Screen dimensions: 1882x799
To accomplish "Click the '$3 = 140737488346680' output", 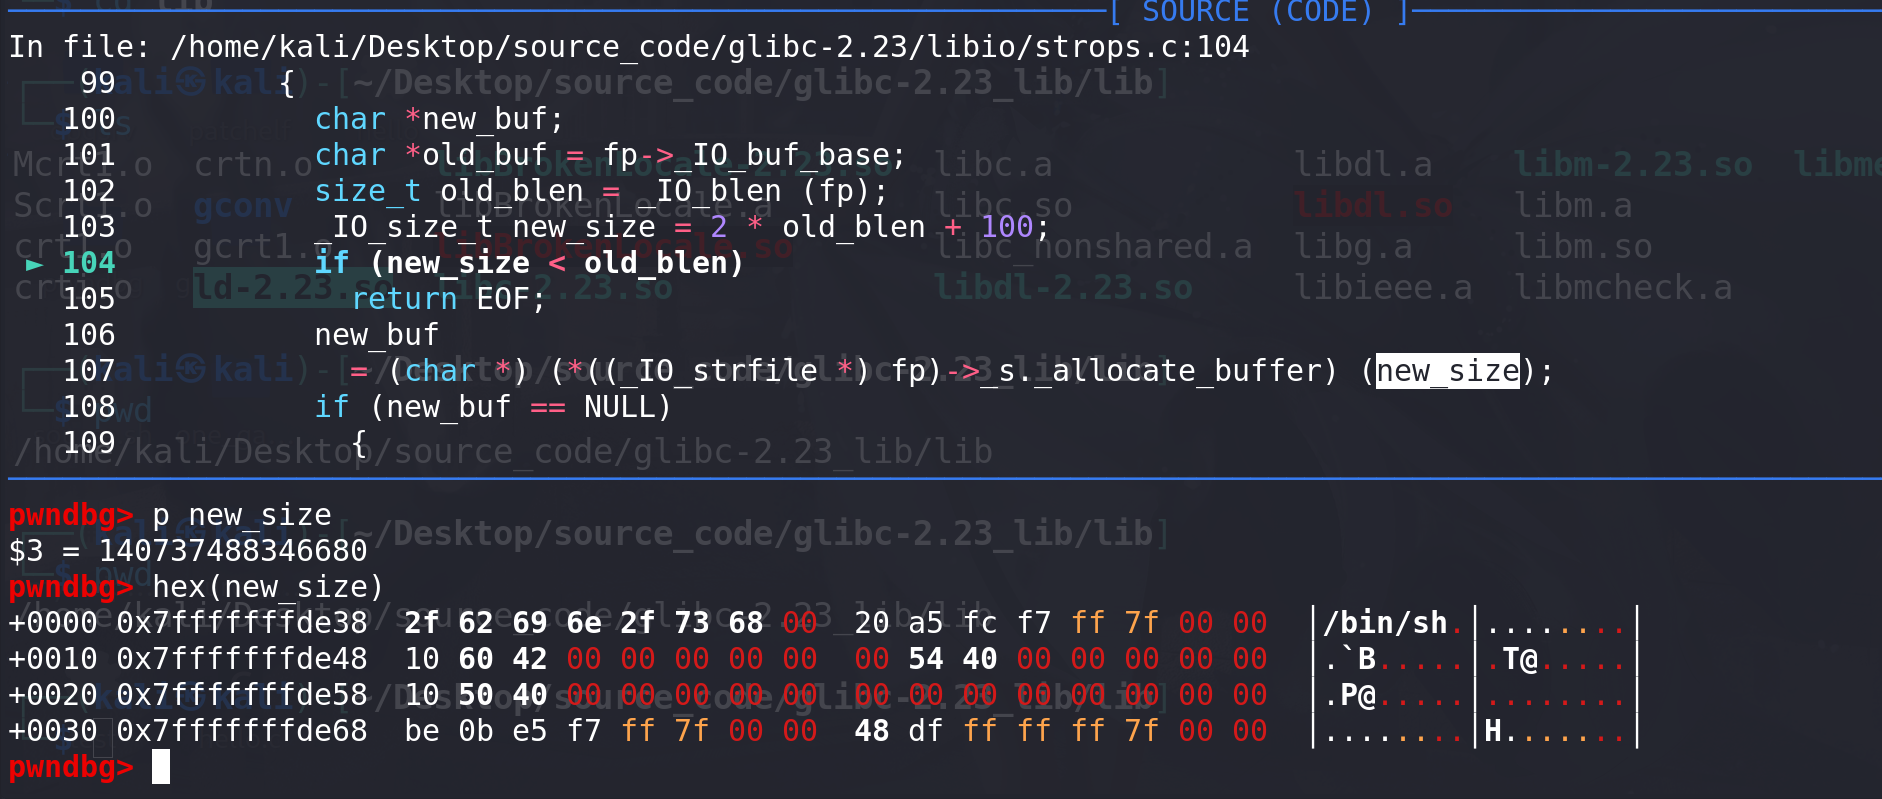I will pyautogui.click(x=188, y=551).
